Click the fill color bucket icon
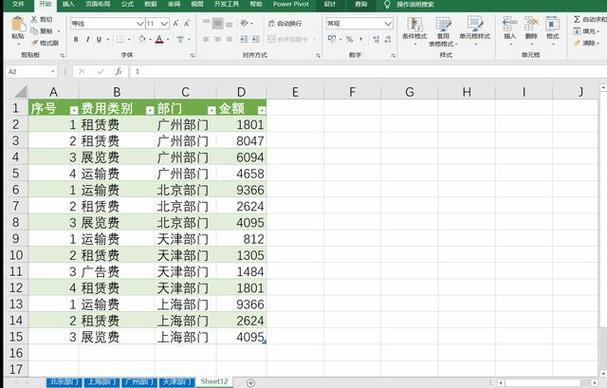607x388 pixels. click(x=142, y=39)
